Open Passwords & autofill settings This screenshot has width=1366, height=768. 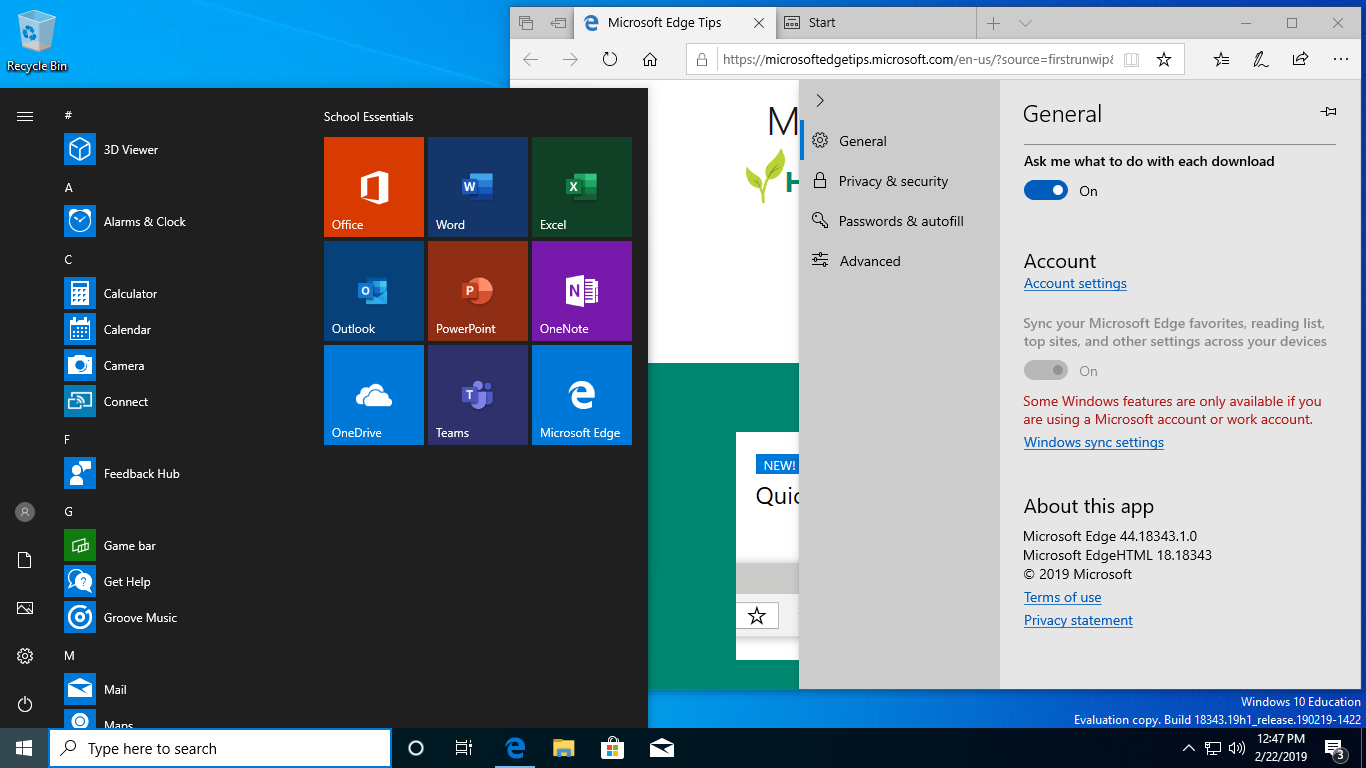click(900, 221)
